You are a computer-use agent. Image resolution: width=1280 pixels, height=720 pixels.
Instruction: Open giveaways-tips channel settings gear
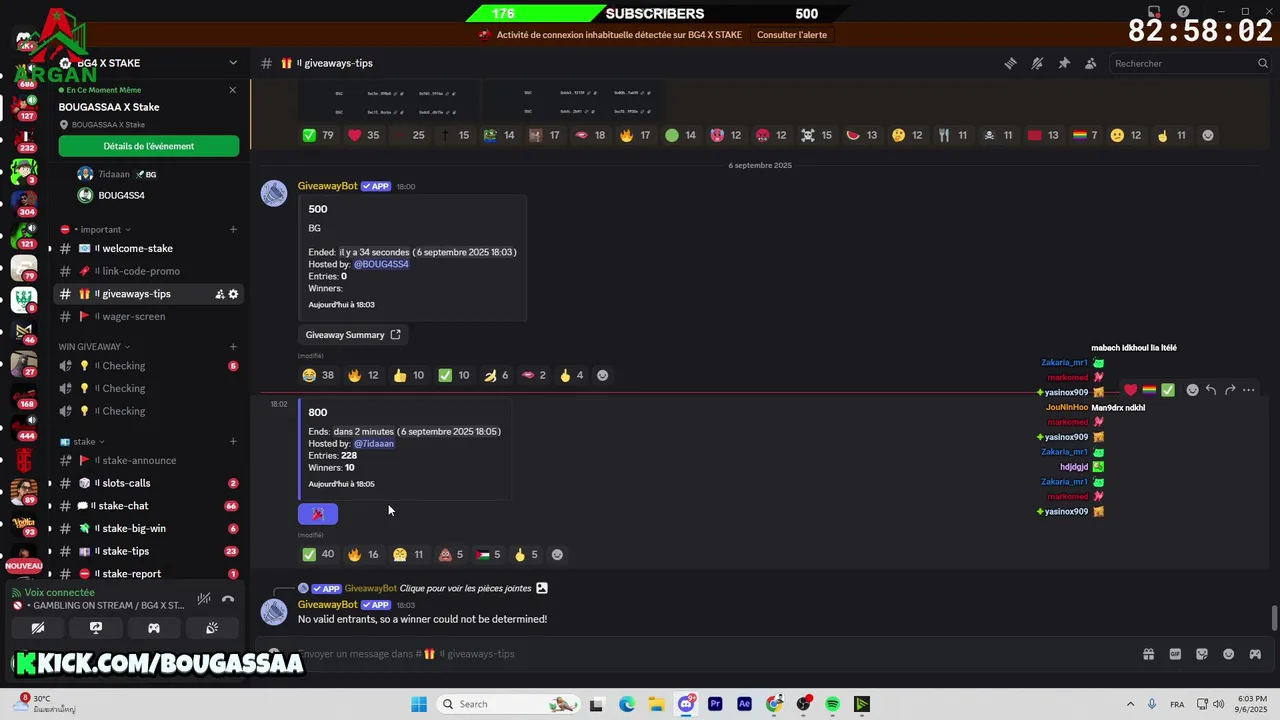(233, 294)
